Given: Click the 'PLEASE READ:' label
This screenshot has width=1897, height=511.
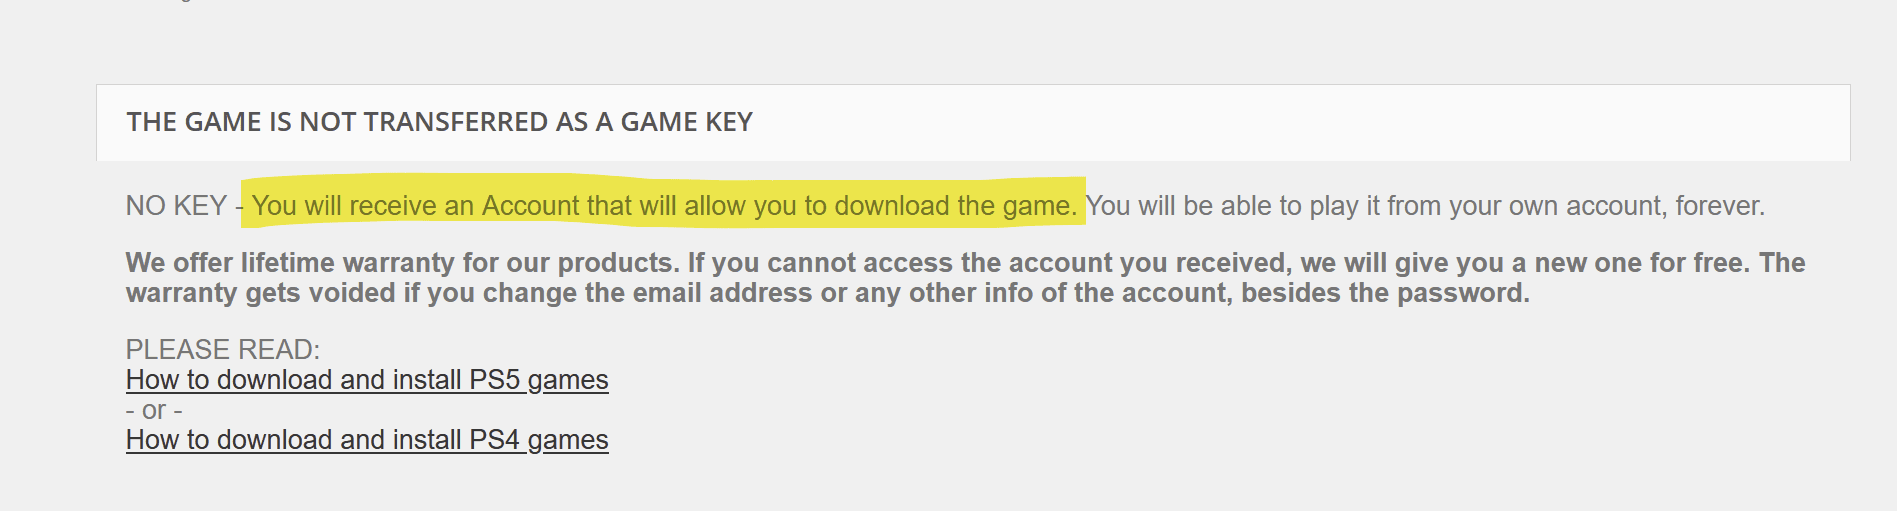Looking at the screenshot, I should click(x=223, y=350).
